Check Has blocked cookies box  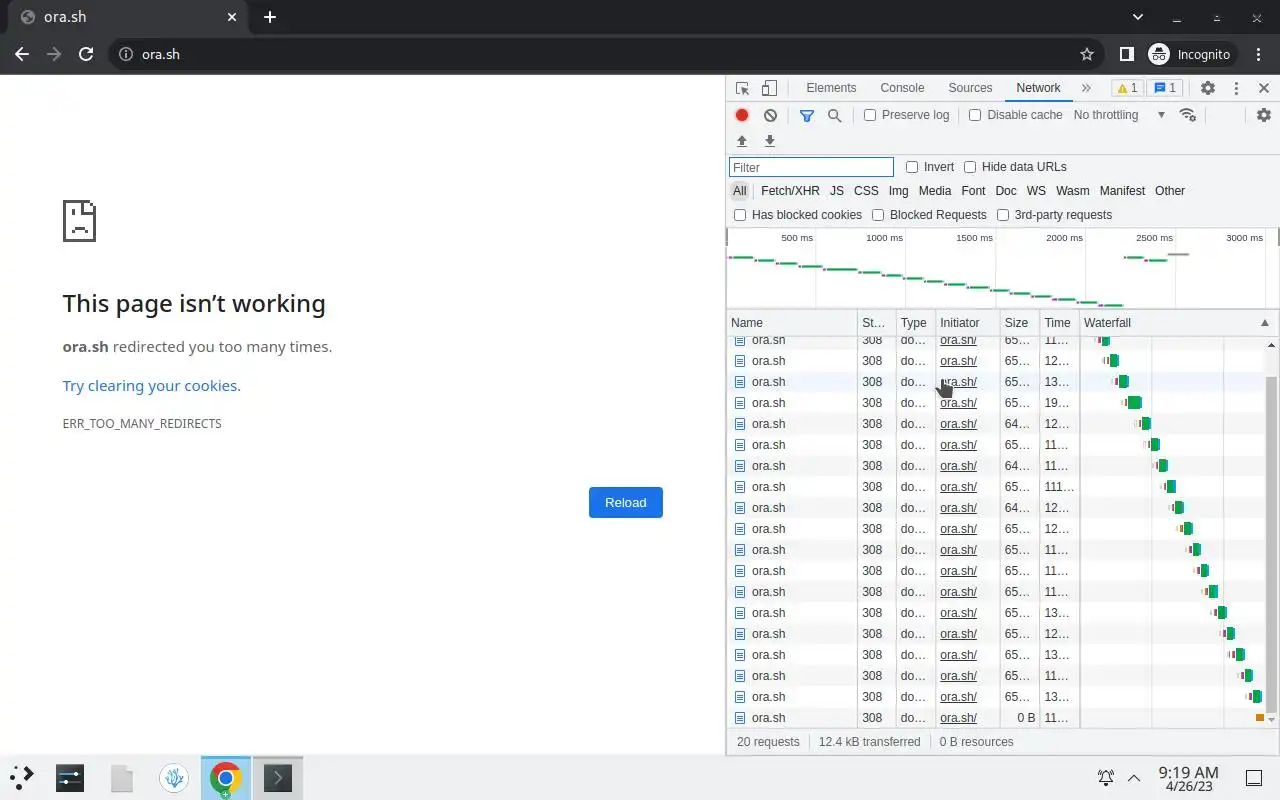740,215
